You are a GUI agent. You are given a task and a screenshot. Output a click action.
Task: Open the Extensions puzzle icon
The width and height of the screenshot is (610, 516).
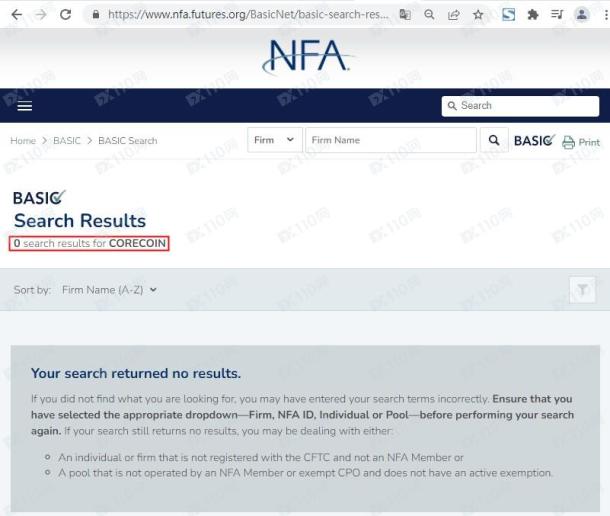(533, 15)
